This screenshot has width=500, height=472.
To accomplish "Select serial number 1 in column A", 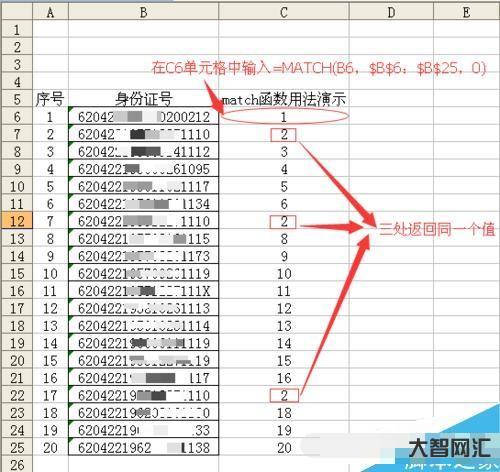I will 50,117.
